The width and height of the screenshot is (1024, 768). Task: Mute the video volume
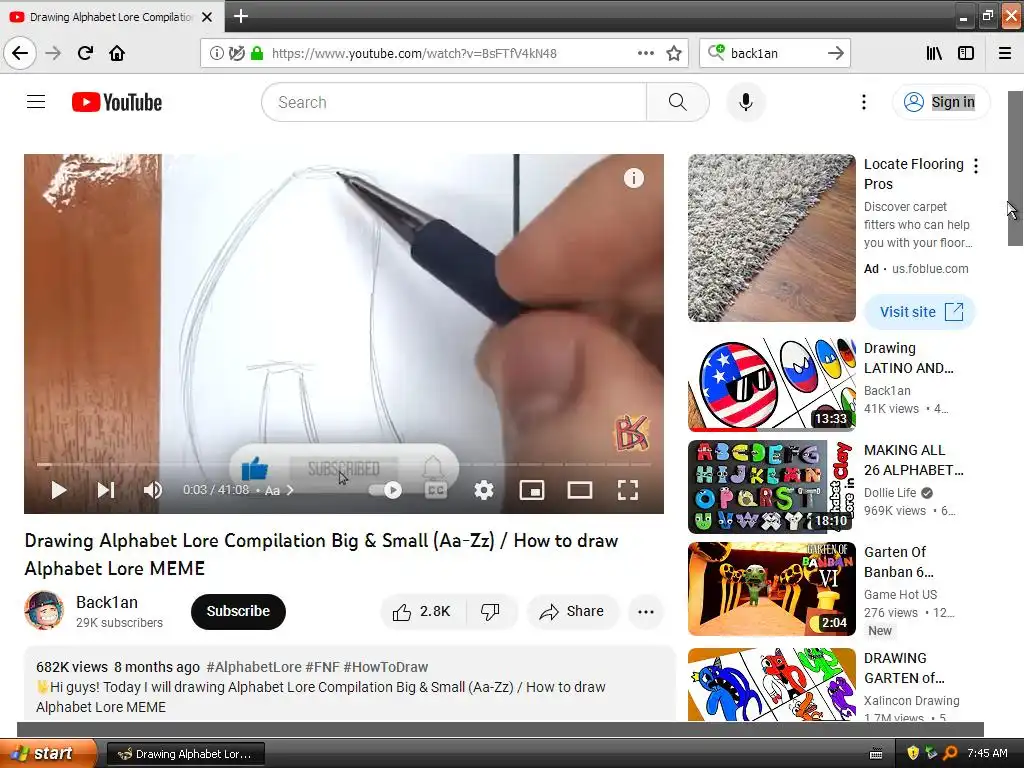153,490
